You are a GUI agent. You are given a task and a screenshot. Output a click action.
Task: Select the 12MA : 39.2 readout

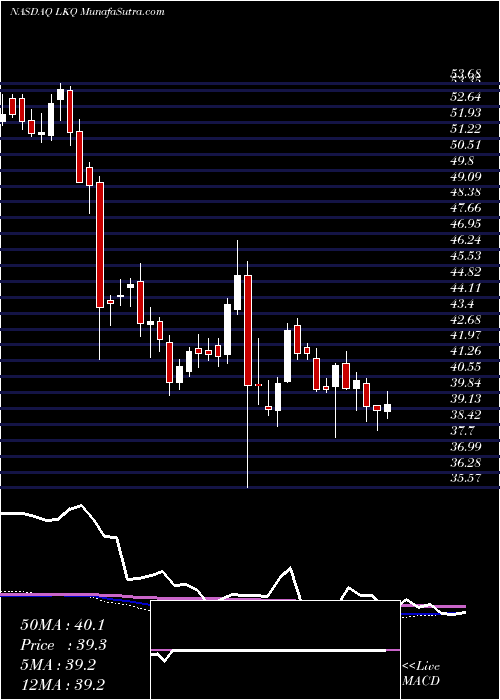tap(63, 685)
